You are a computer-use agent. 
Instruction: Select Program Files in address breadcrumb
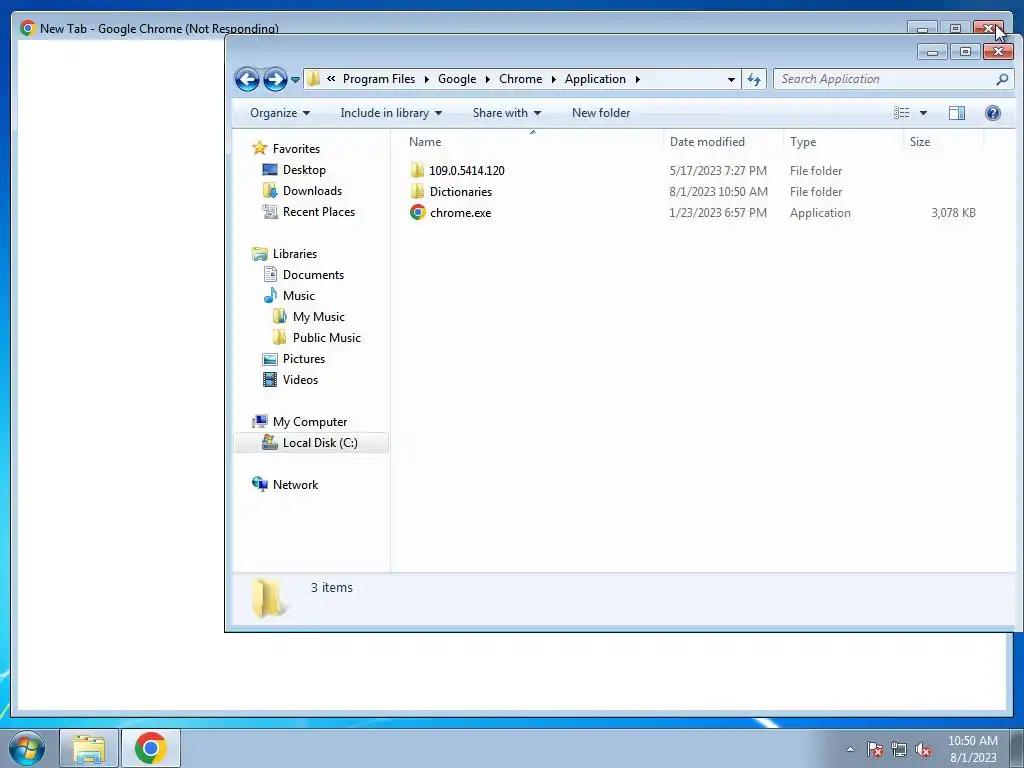tap(379, 79)
